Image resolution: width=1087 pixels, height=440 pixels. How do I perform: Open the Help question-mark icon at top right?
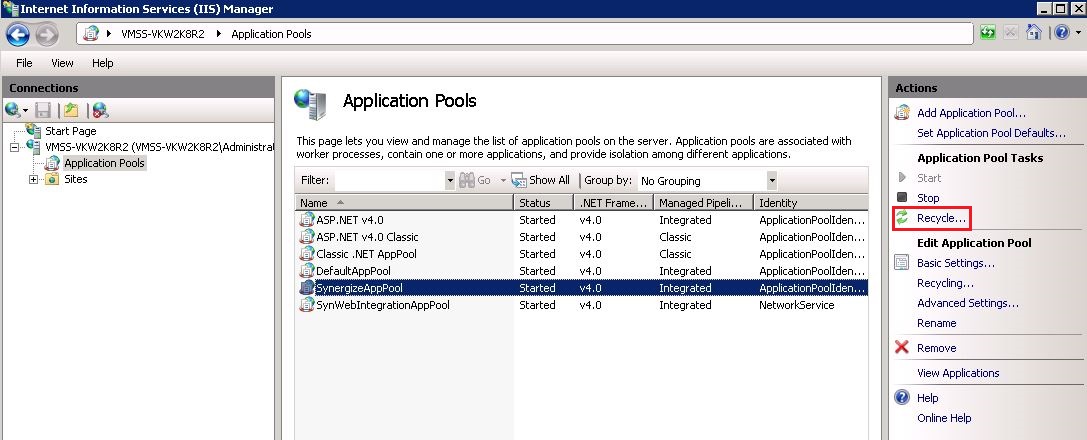click(x=1061, y=33)
